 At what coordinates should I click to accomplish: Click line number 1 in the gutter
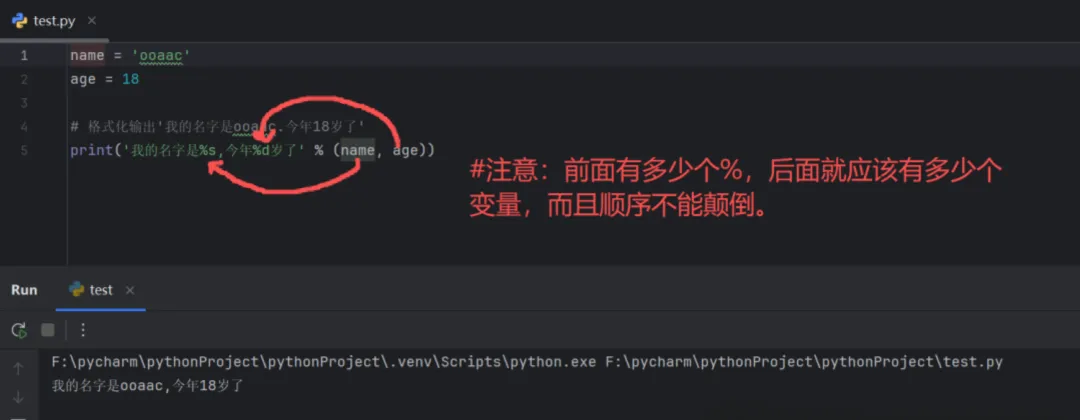[x=24, y=55]
